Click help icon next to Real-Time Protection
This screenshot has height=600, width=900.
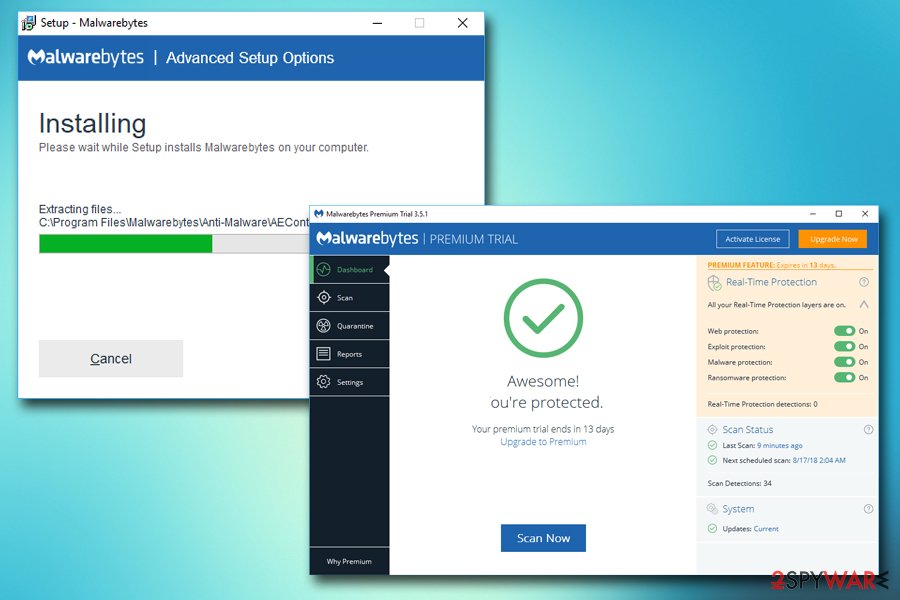[864, 282]
